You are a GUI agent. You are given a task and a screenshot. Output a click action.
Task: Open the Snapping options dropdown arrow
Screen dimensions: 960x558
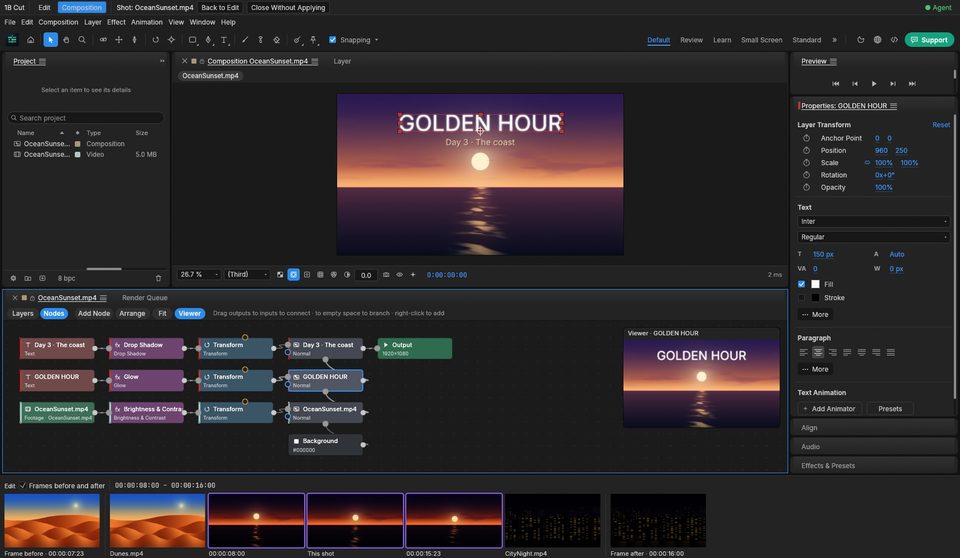coord(377,40)
